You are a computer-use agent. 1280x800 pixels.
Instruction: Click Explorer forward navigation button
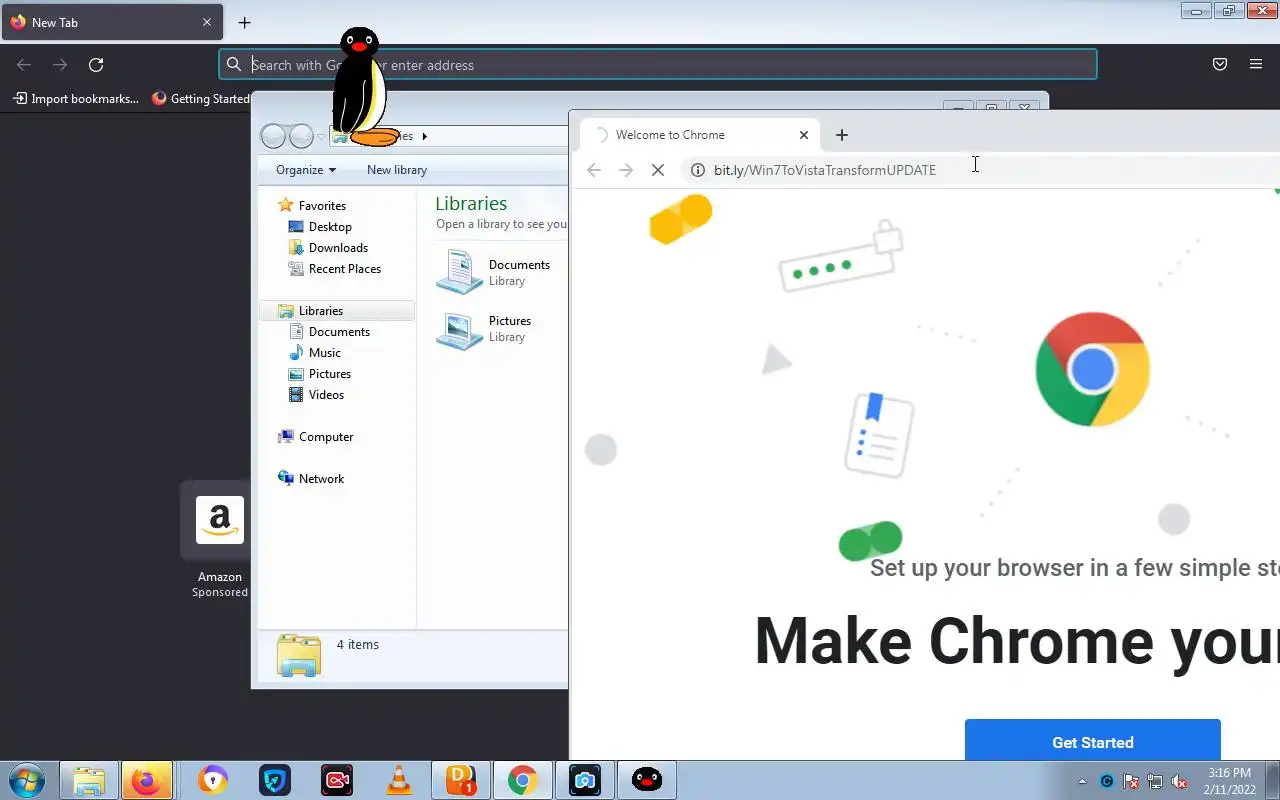[301, 136]
